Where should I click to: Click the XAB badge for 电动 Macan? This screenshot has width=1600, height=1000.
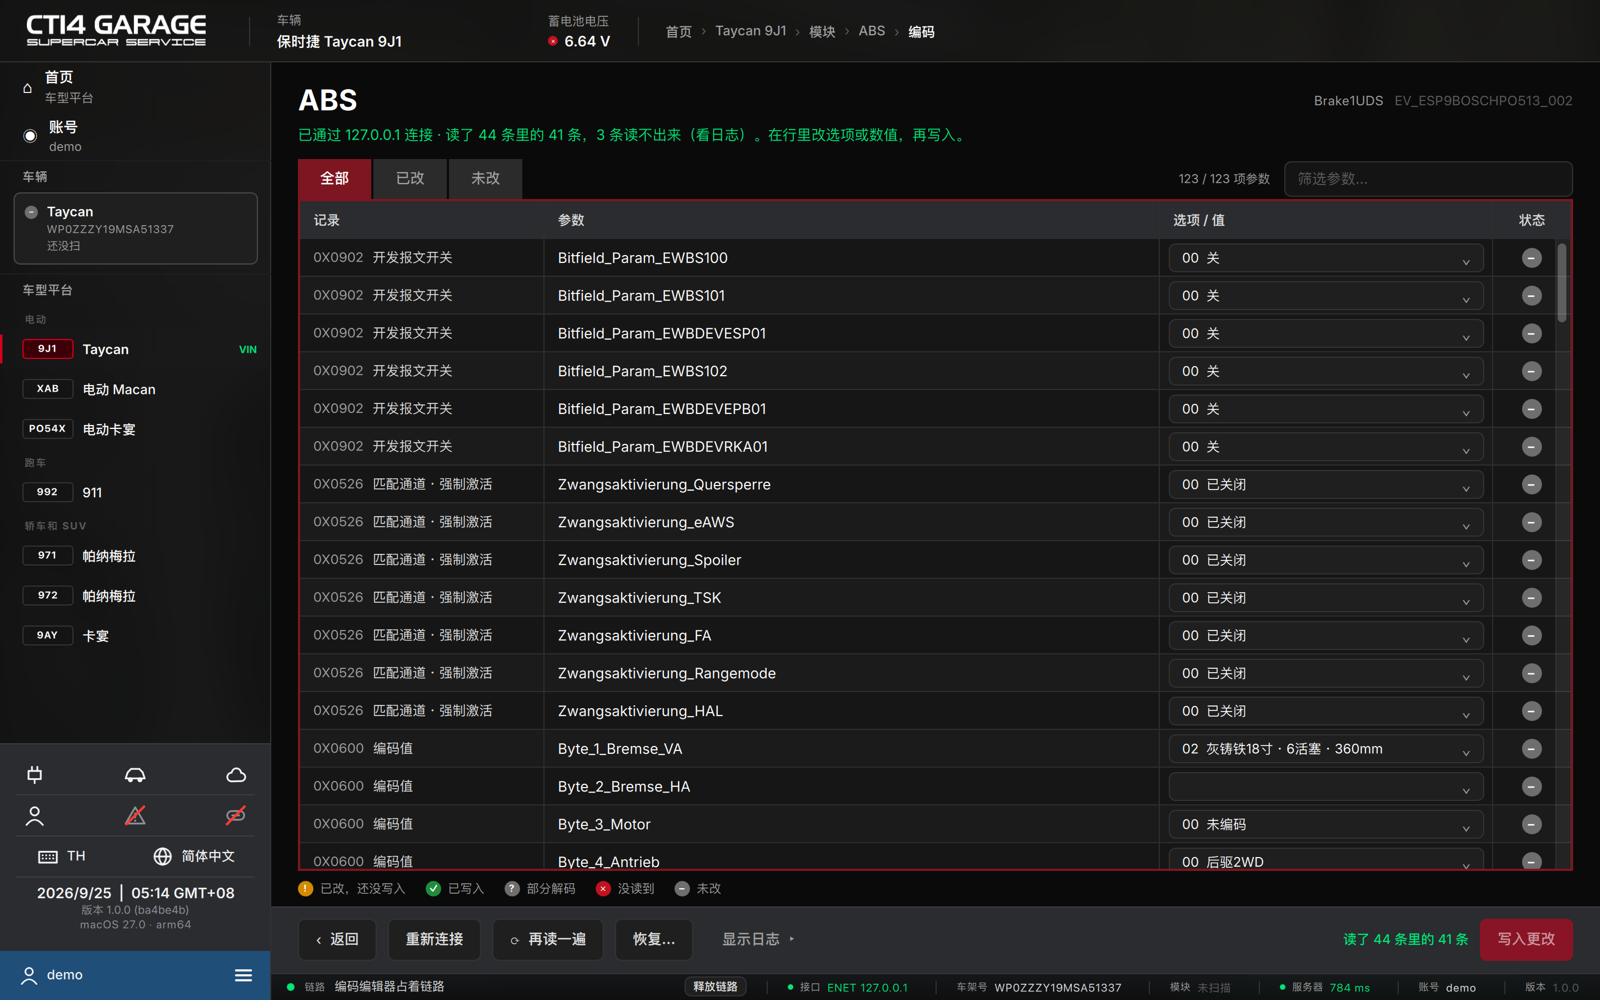47,389
